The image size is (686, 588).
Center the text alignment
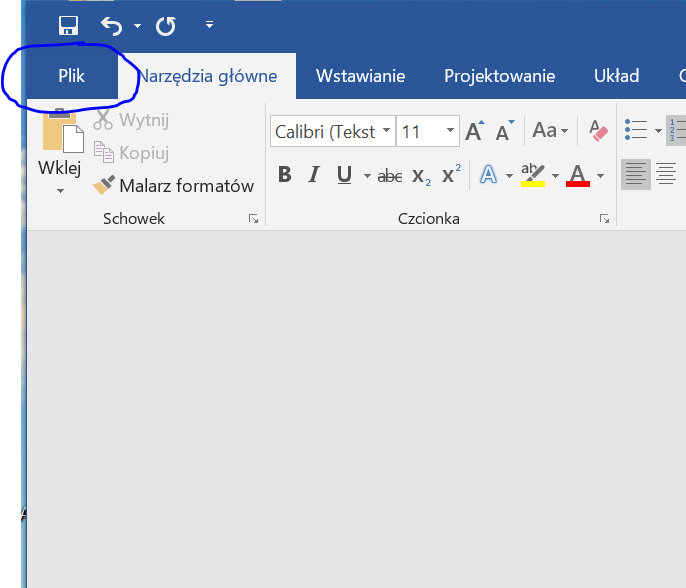coord(666,174)
